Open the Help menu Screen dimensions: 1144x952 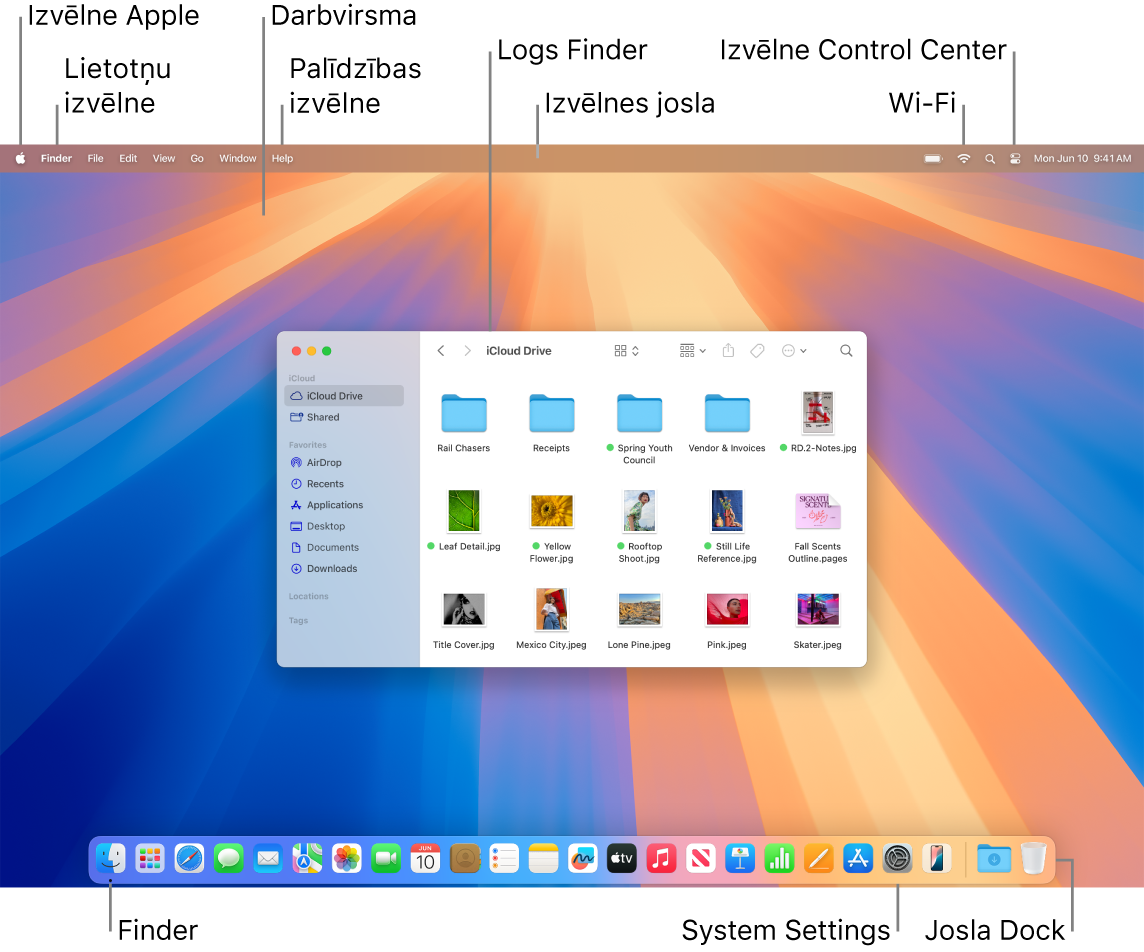click(x=282, y=158)
